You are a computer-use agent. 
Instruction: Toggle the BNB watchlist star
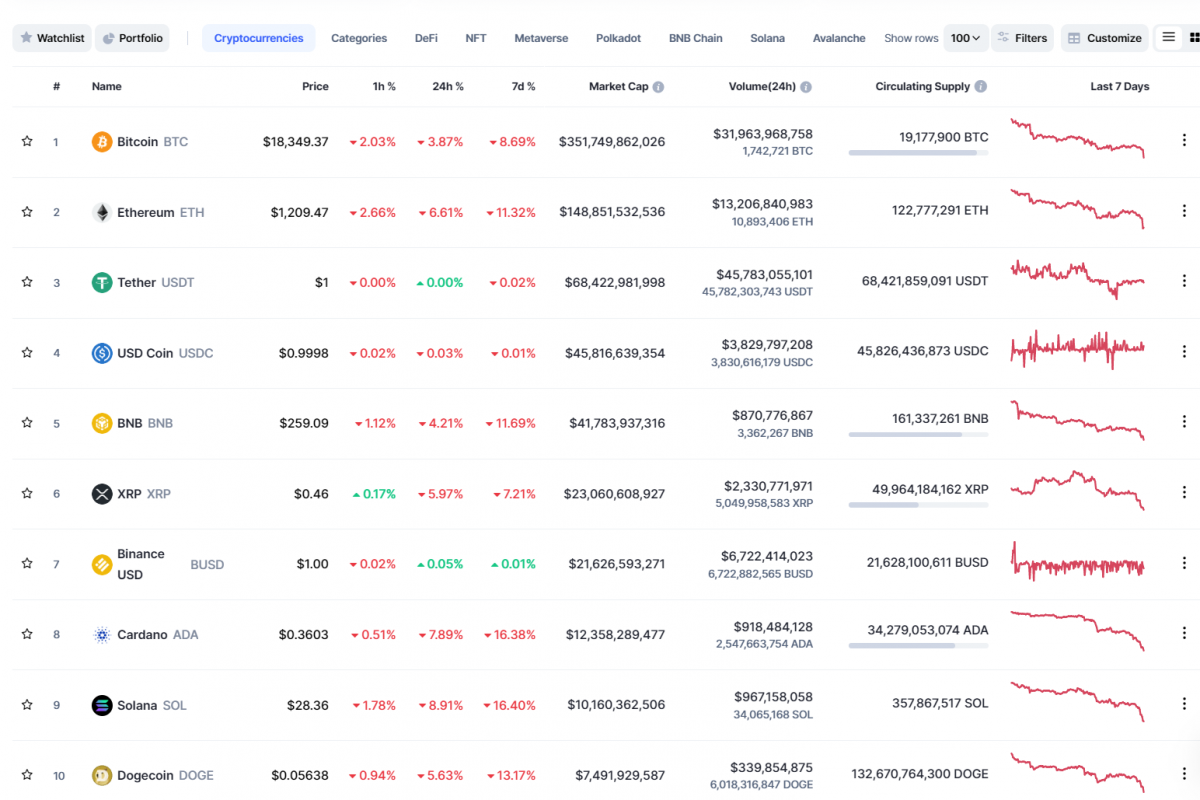tap(27, 423)
